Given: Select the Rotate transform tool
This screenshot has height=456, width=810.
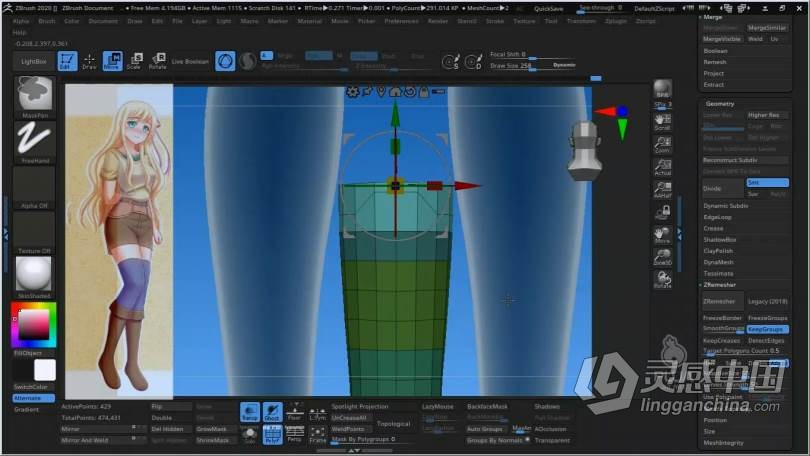Looking at the screenshot, I should click(x=157, y=61).
